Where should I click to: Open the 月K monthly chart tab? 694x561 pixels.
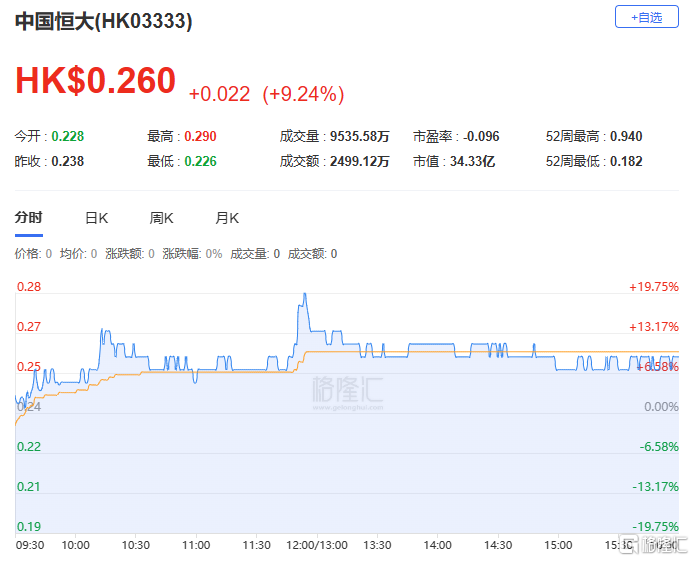click(x=227, y=218)
